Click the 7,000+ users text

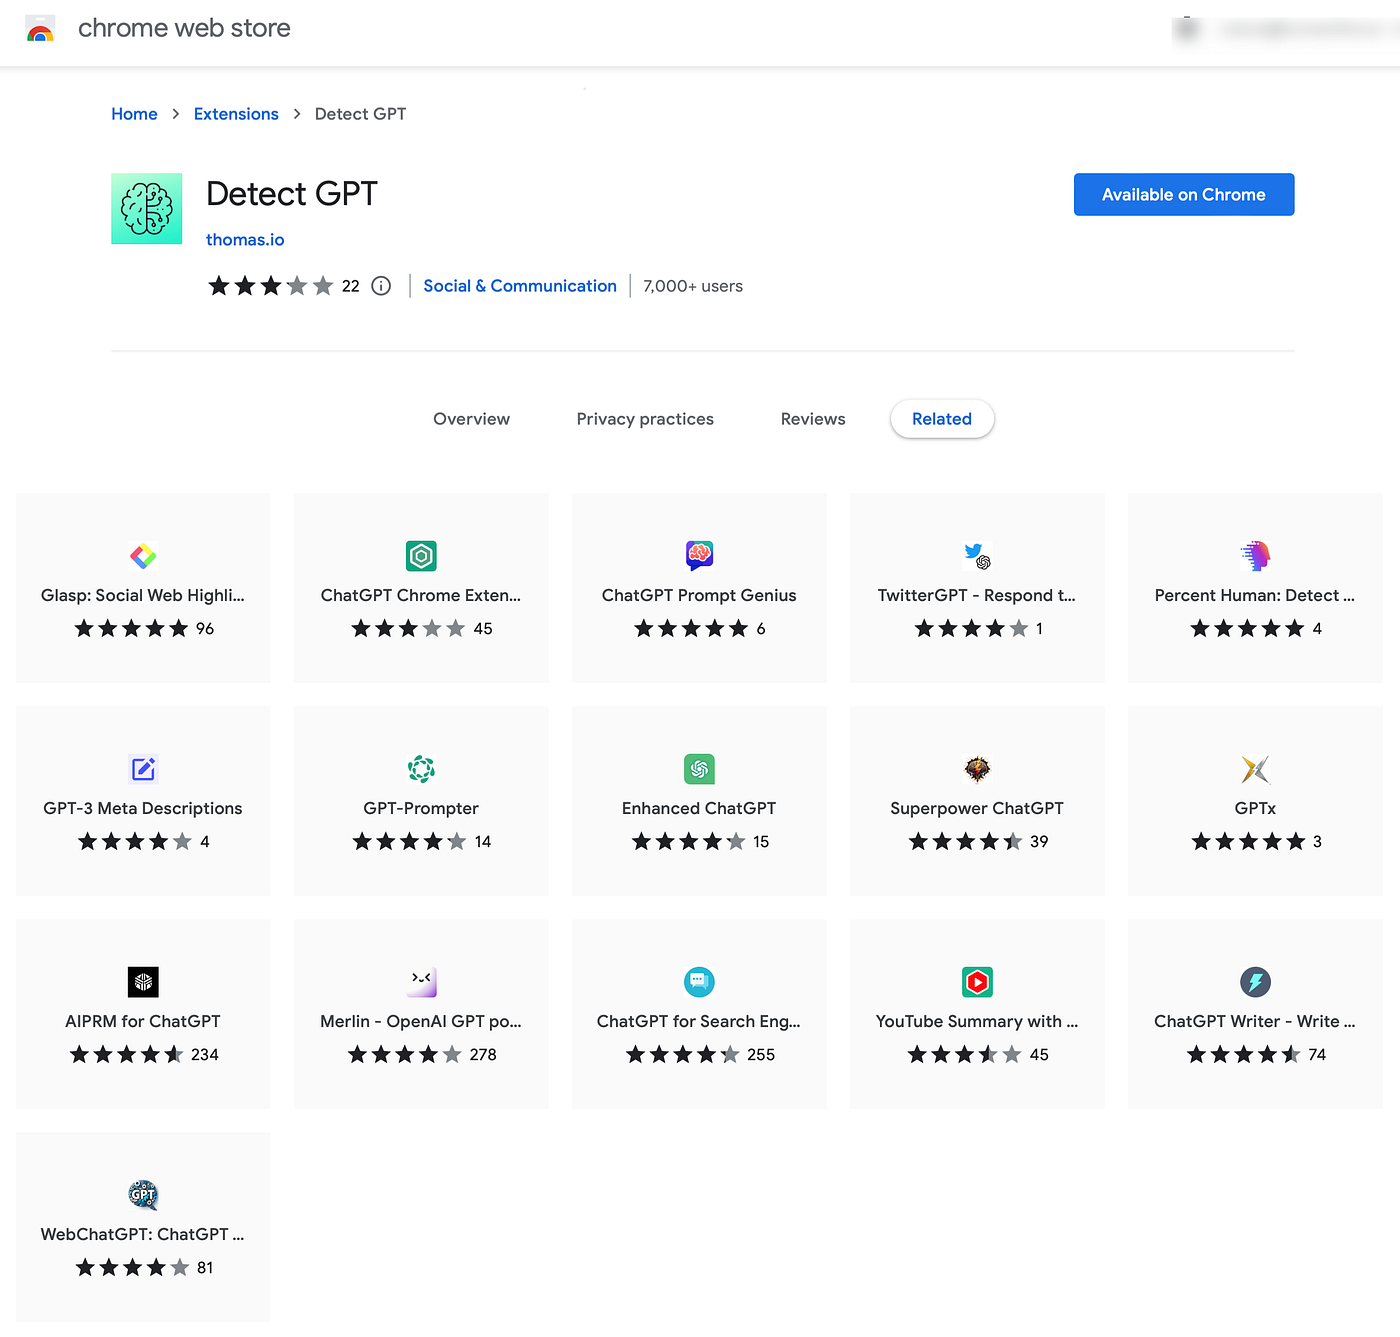[693, 286]
